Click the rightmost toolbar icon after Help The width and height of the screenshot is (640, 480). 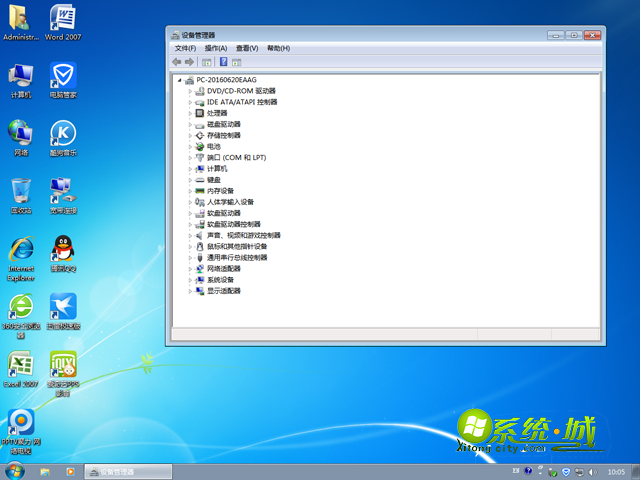tap(237, 62)
